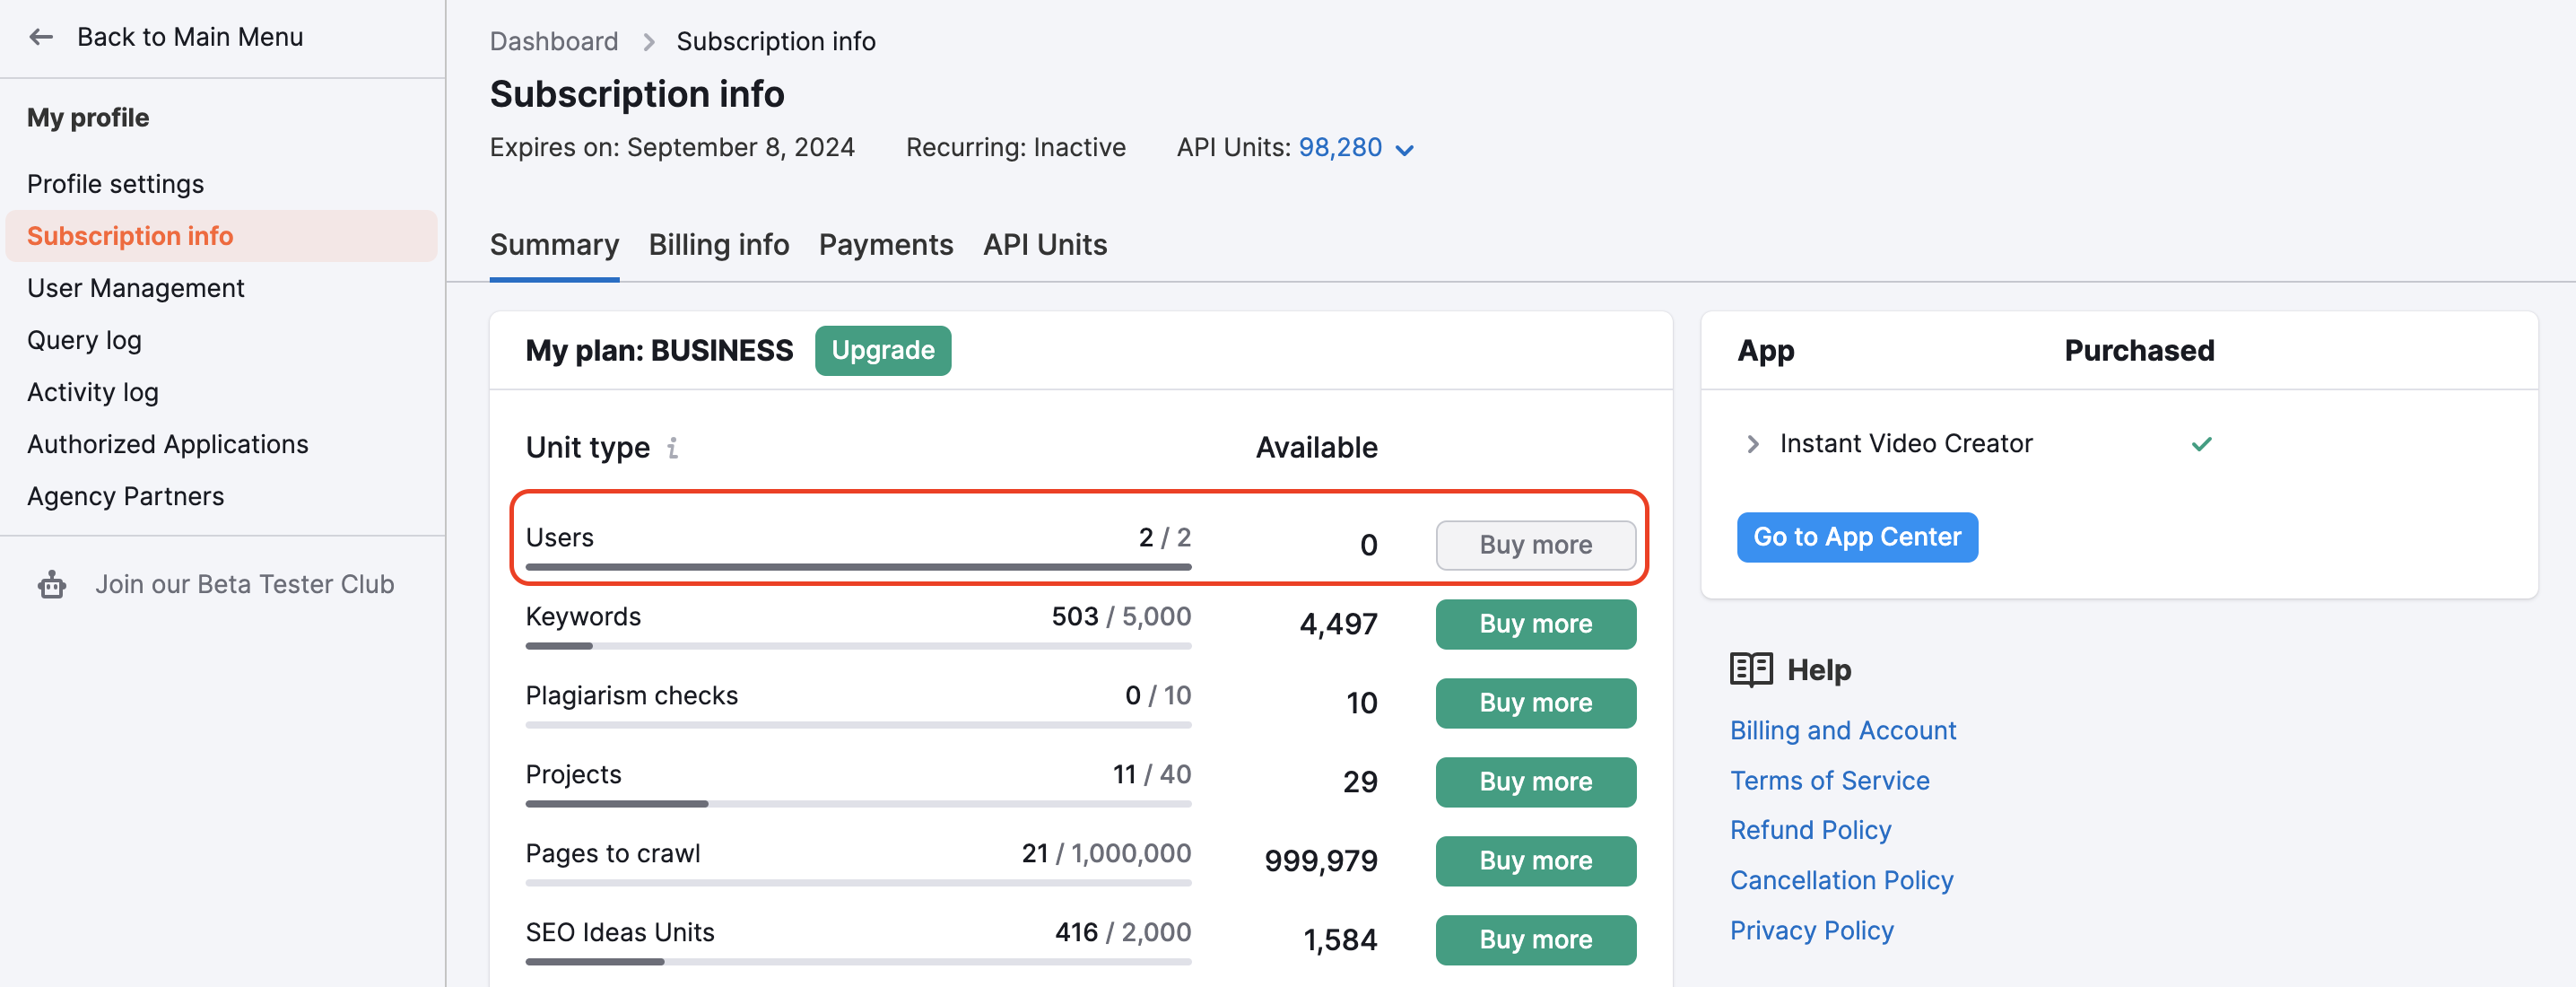Click the Help book icon
2576x987 pixels.
click(x=1750, y=669)
